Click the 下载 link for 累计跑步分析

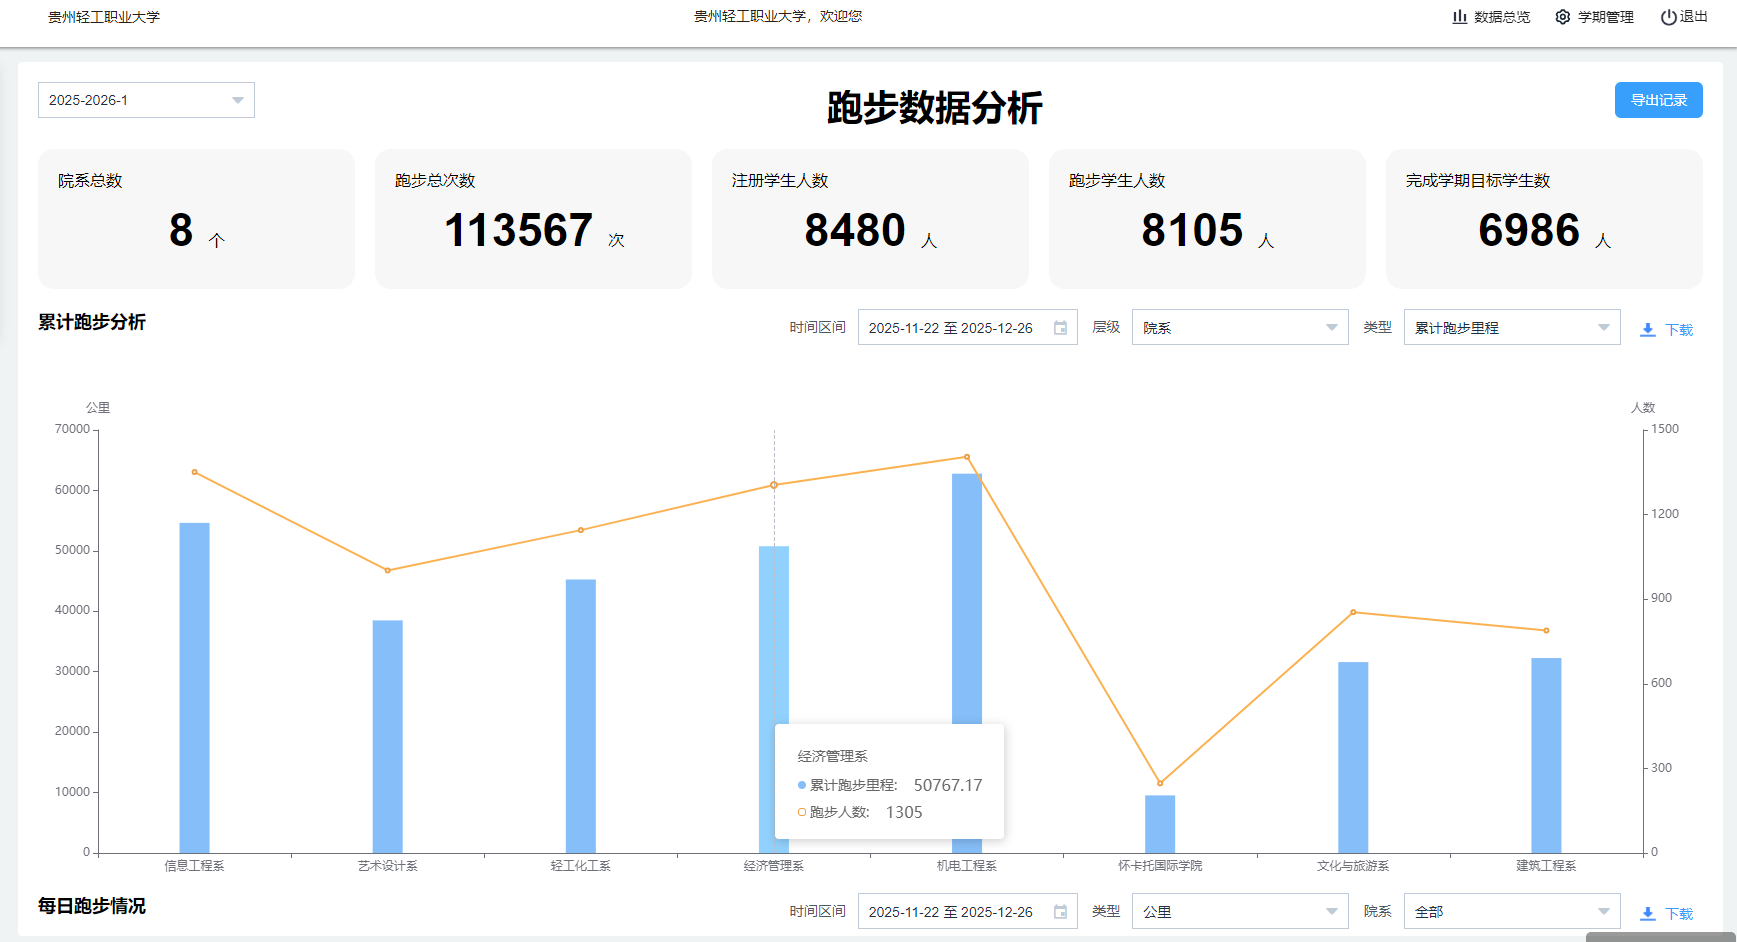[1678, 330]
